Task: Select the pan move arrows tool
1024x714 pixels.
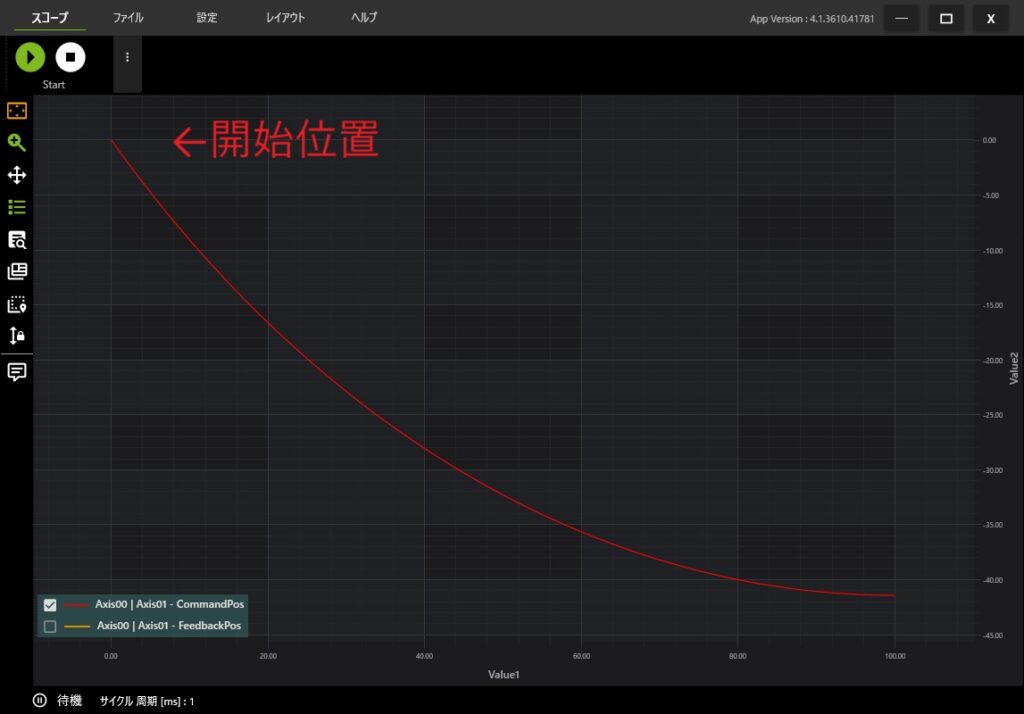Action: [x=17, y=175]
